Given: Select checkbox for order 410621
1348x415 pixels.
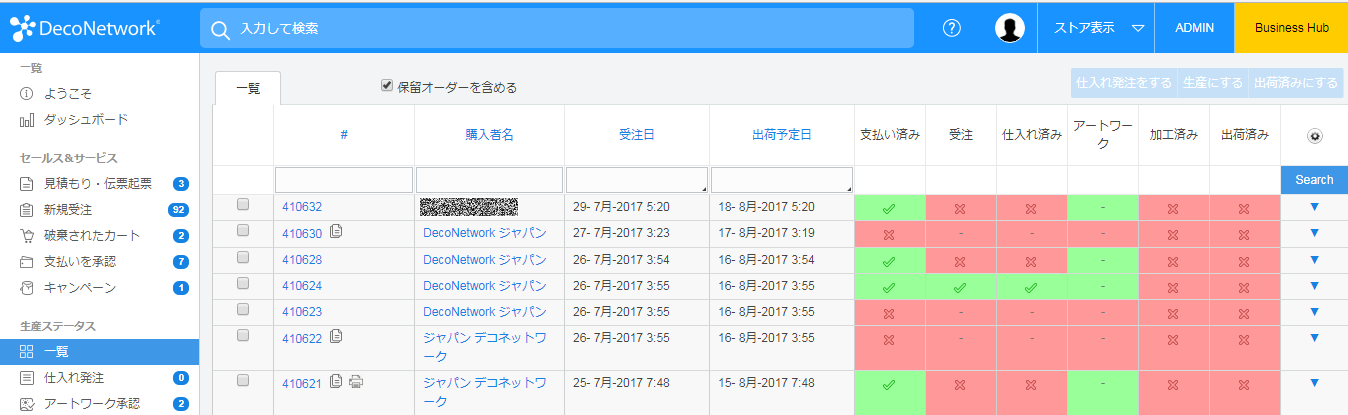Looking at the screenshot, I should (x=243, y=380).
